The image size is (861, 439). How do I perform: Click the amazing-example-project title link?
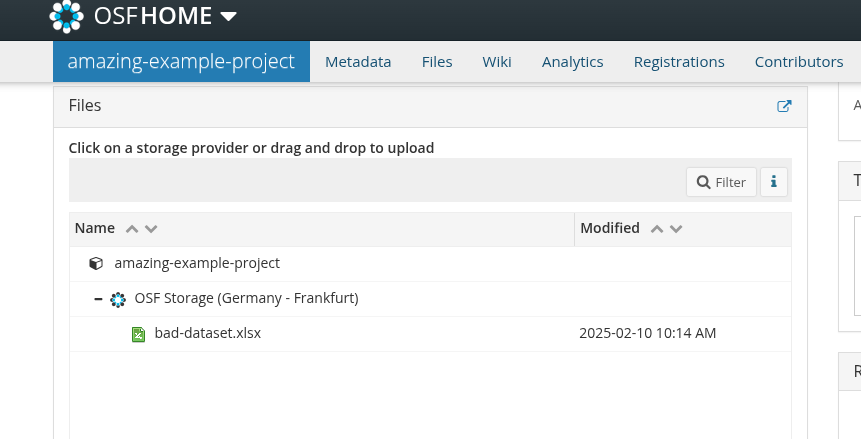[x=181, y=62]
